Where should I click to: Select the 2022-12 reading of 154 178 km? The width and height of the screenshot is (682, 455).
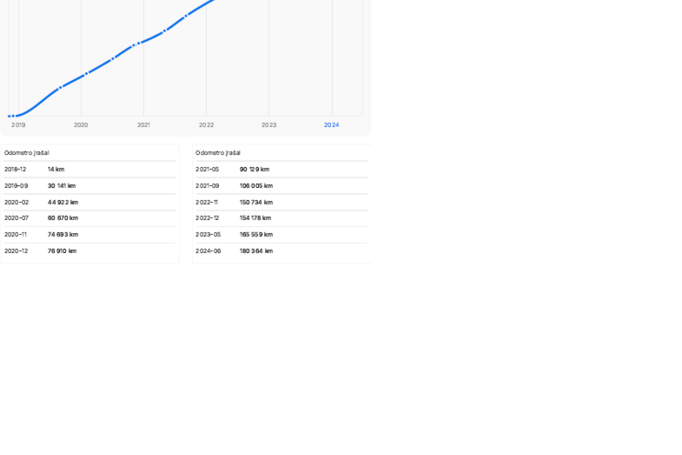coord(281,218)
